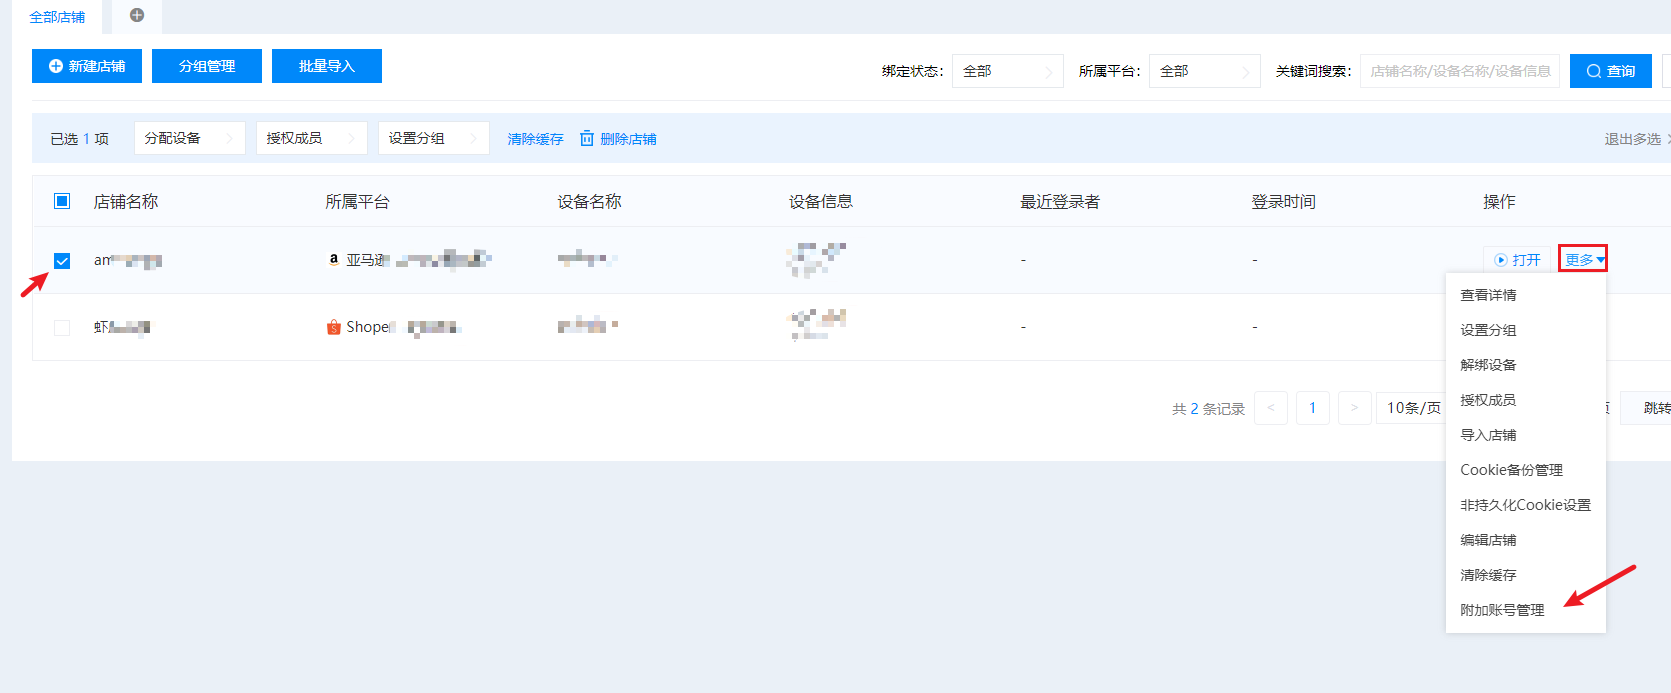Go to the previous page arrow

(1270, 408)
